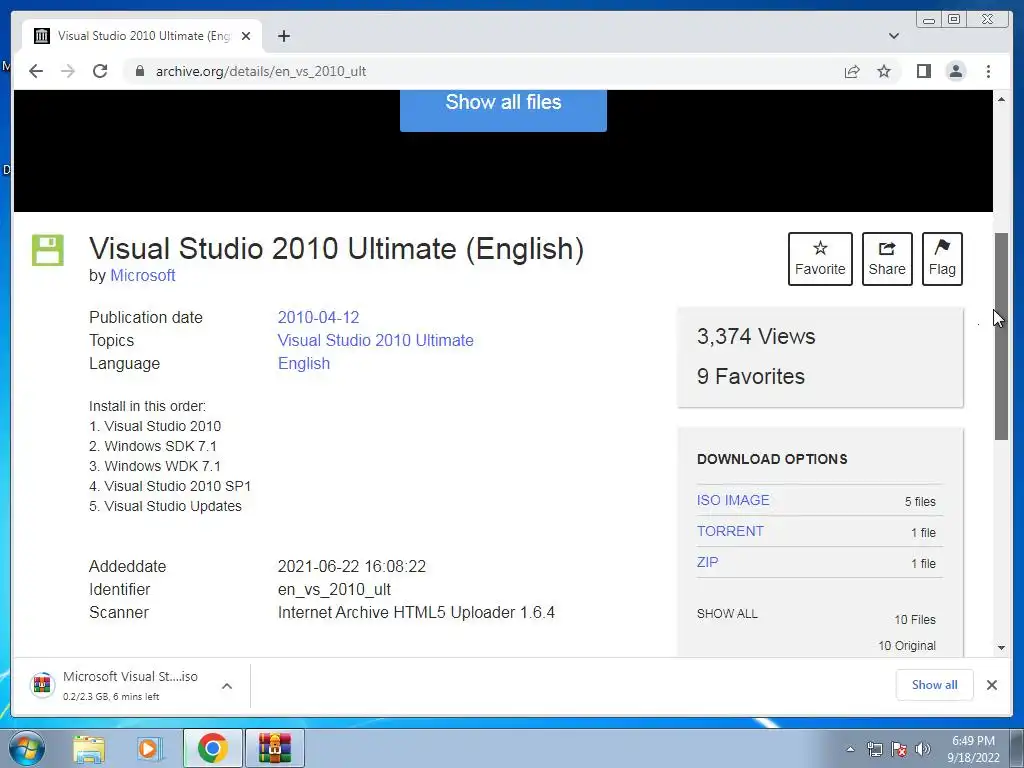Open ISO IMAGE download option
The height and width of the screenshot is (768, 1024).
[x=733, y=500]
